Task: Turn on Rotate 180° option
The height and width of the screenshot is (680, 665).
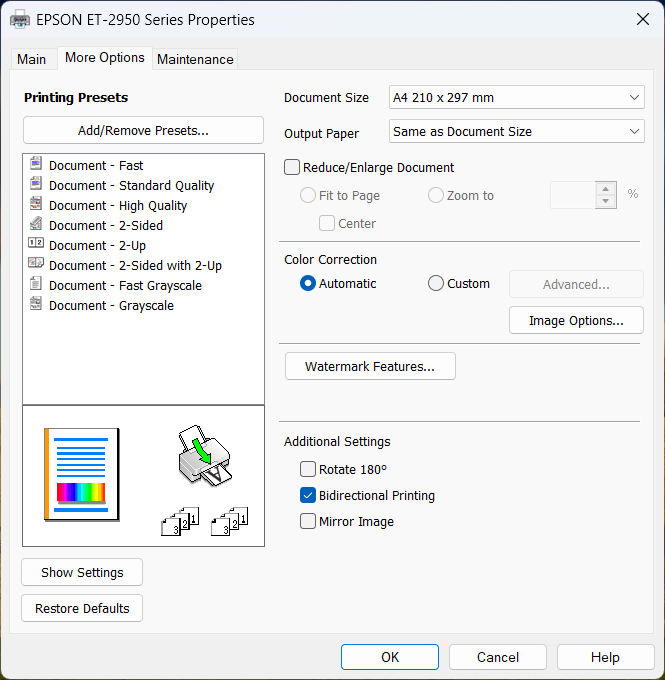Action: [308, 469]
